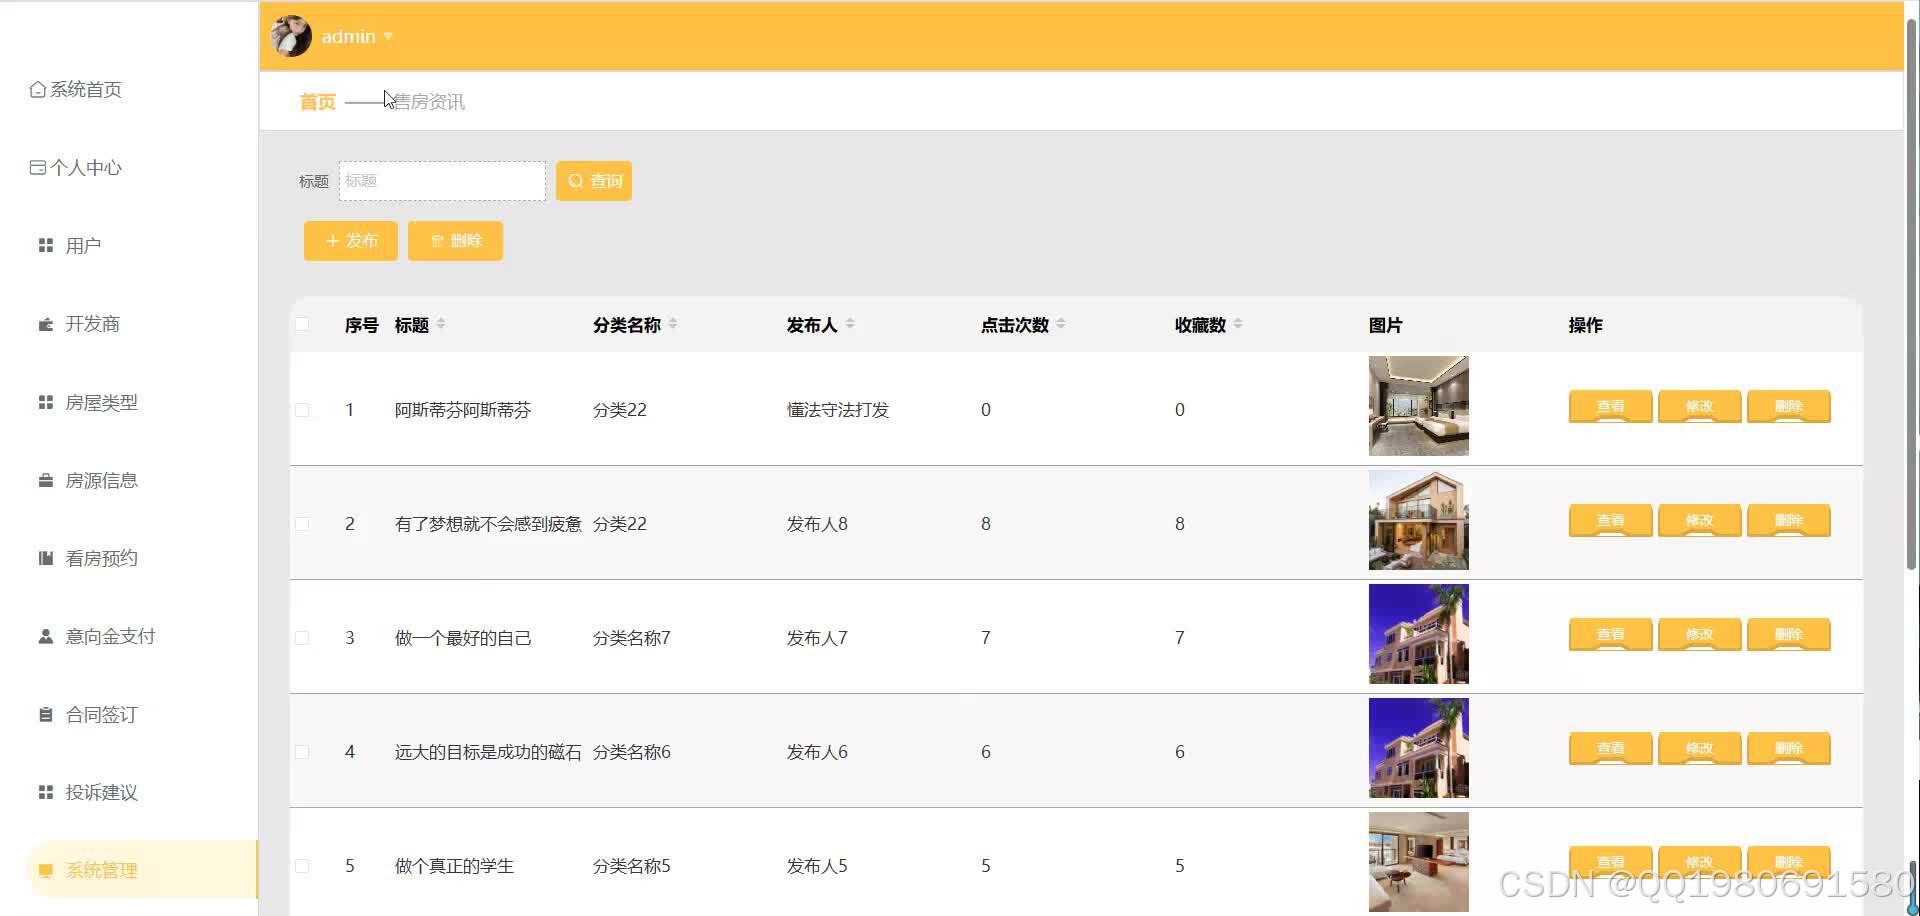Click 修改 for row 4 发布人6

[1699, 749]
